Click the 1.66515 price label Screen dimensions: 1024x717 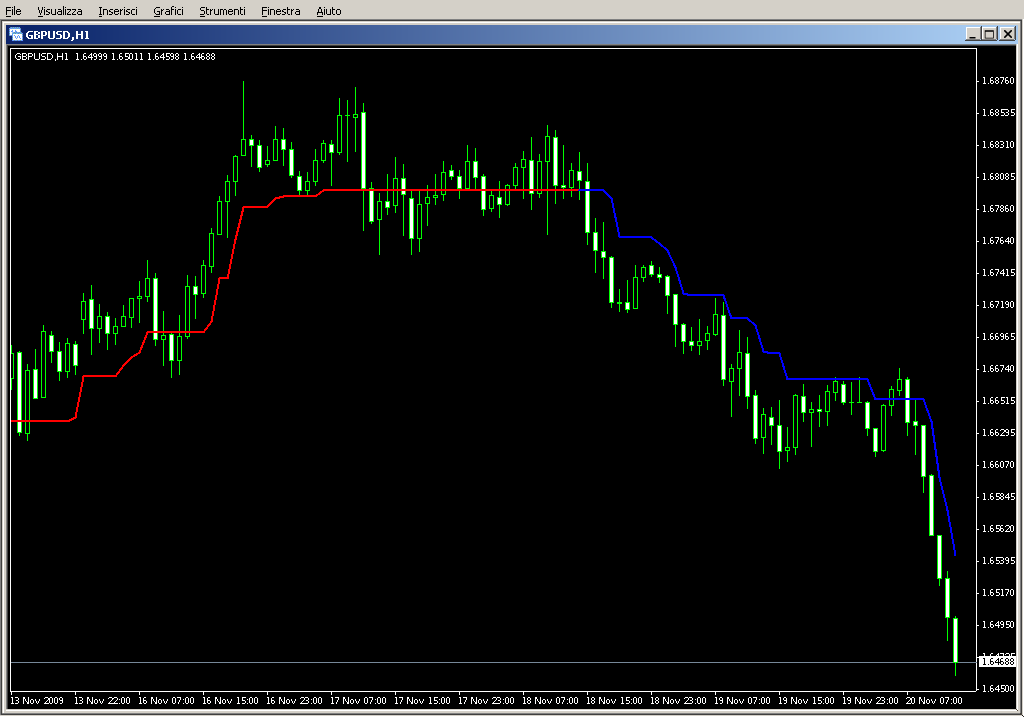999,401
